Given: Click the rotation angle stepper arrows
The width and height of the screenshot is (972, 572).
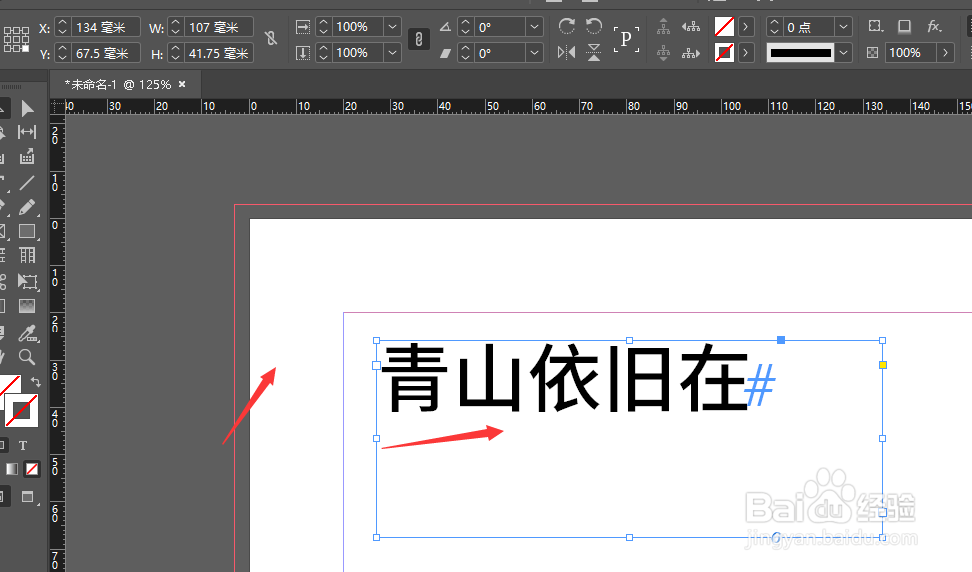Looking at the screenshot, I should 466,27.
